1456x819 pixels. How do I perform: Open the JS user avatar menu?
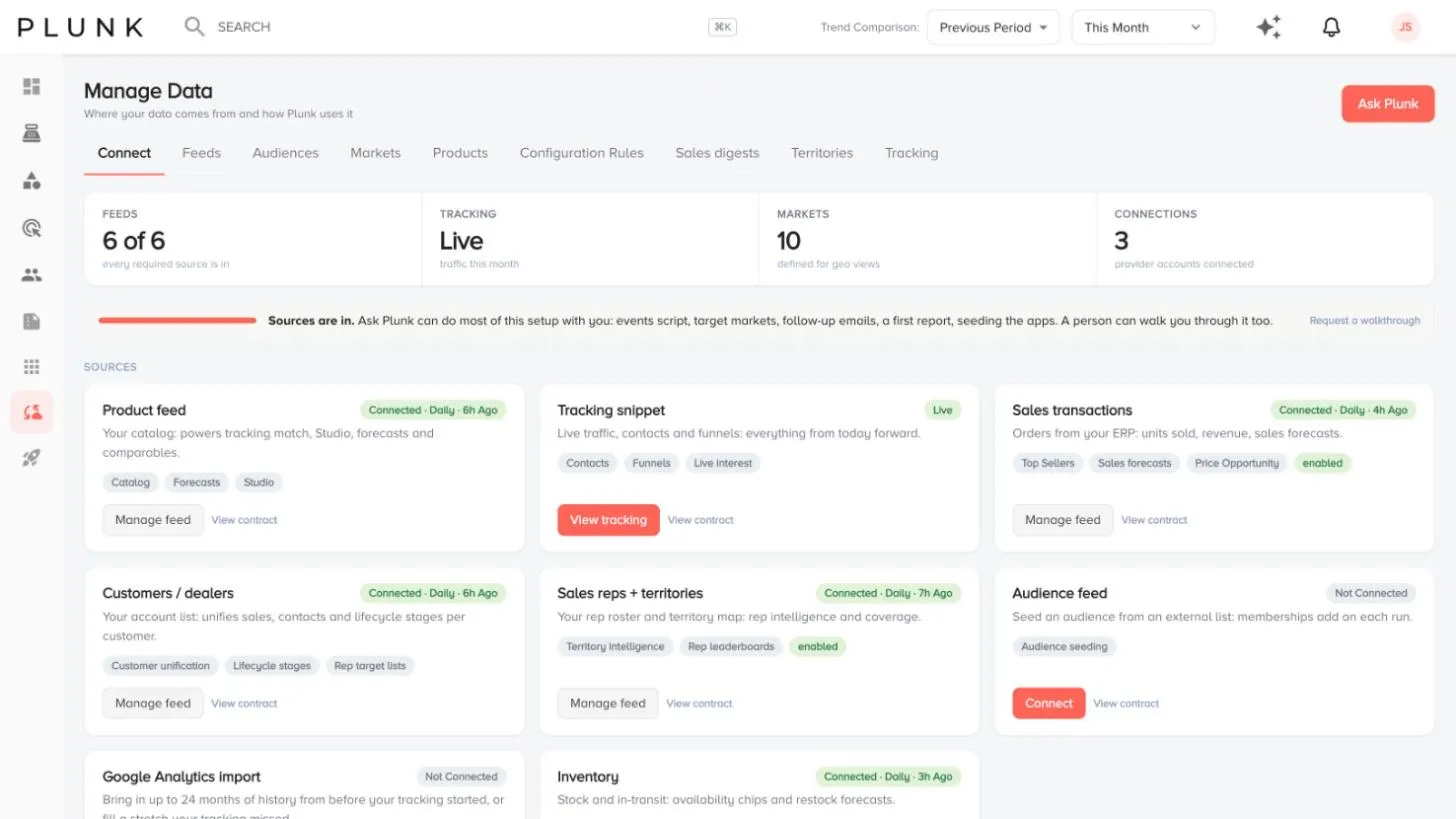(x=1405, y=27)
